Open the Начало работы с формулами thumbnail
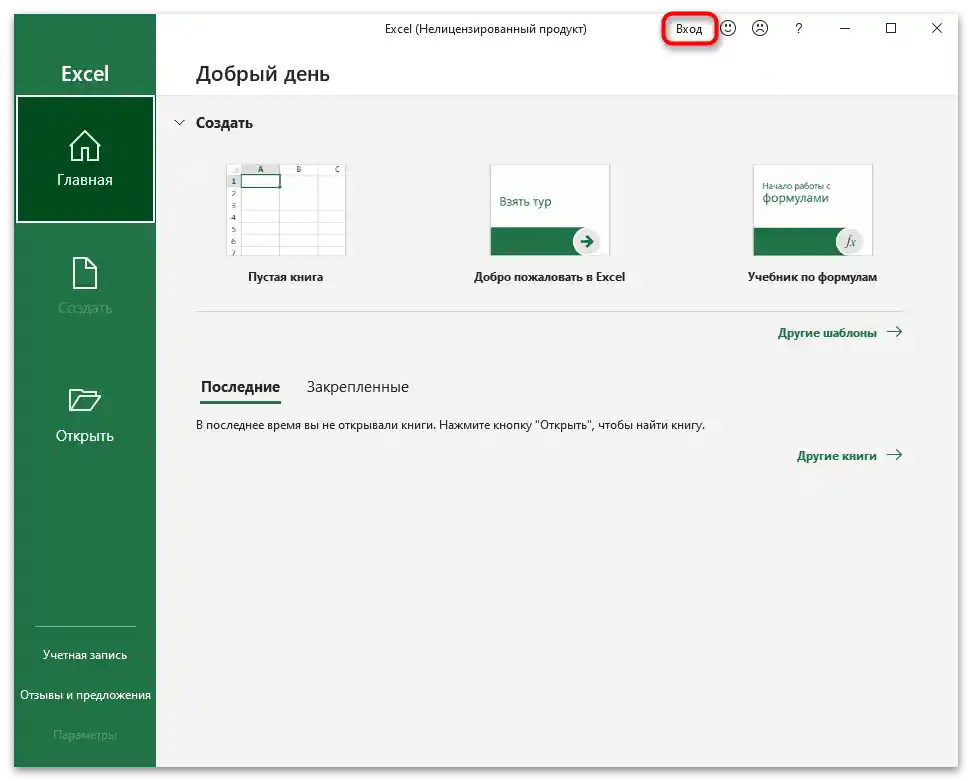 pos(813,210)
